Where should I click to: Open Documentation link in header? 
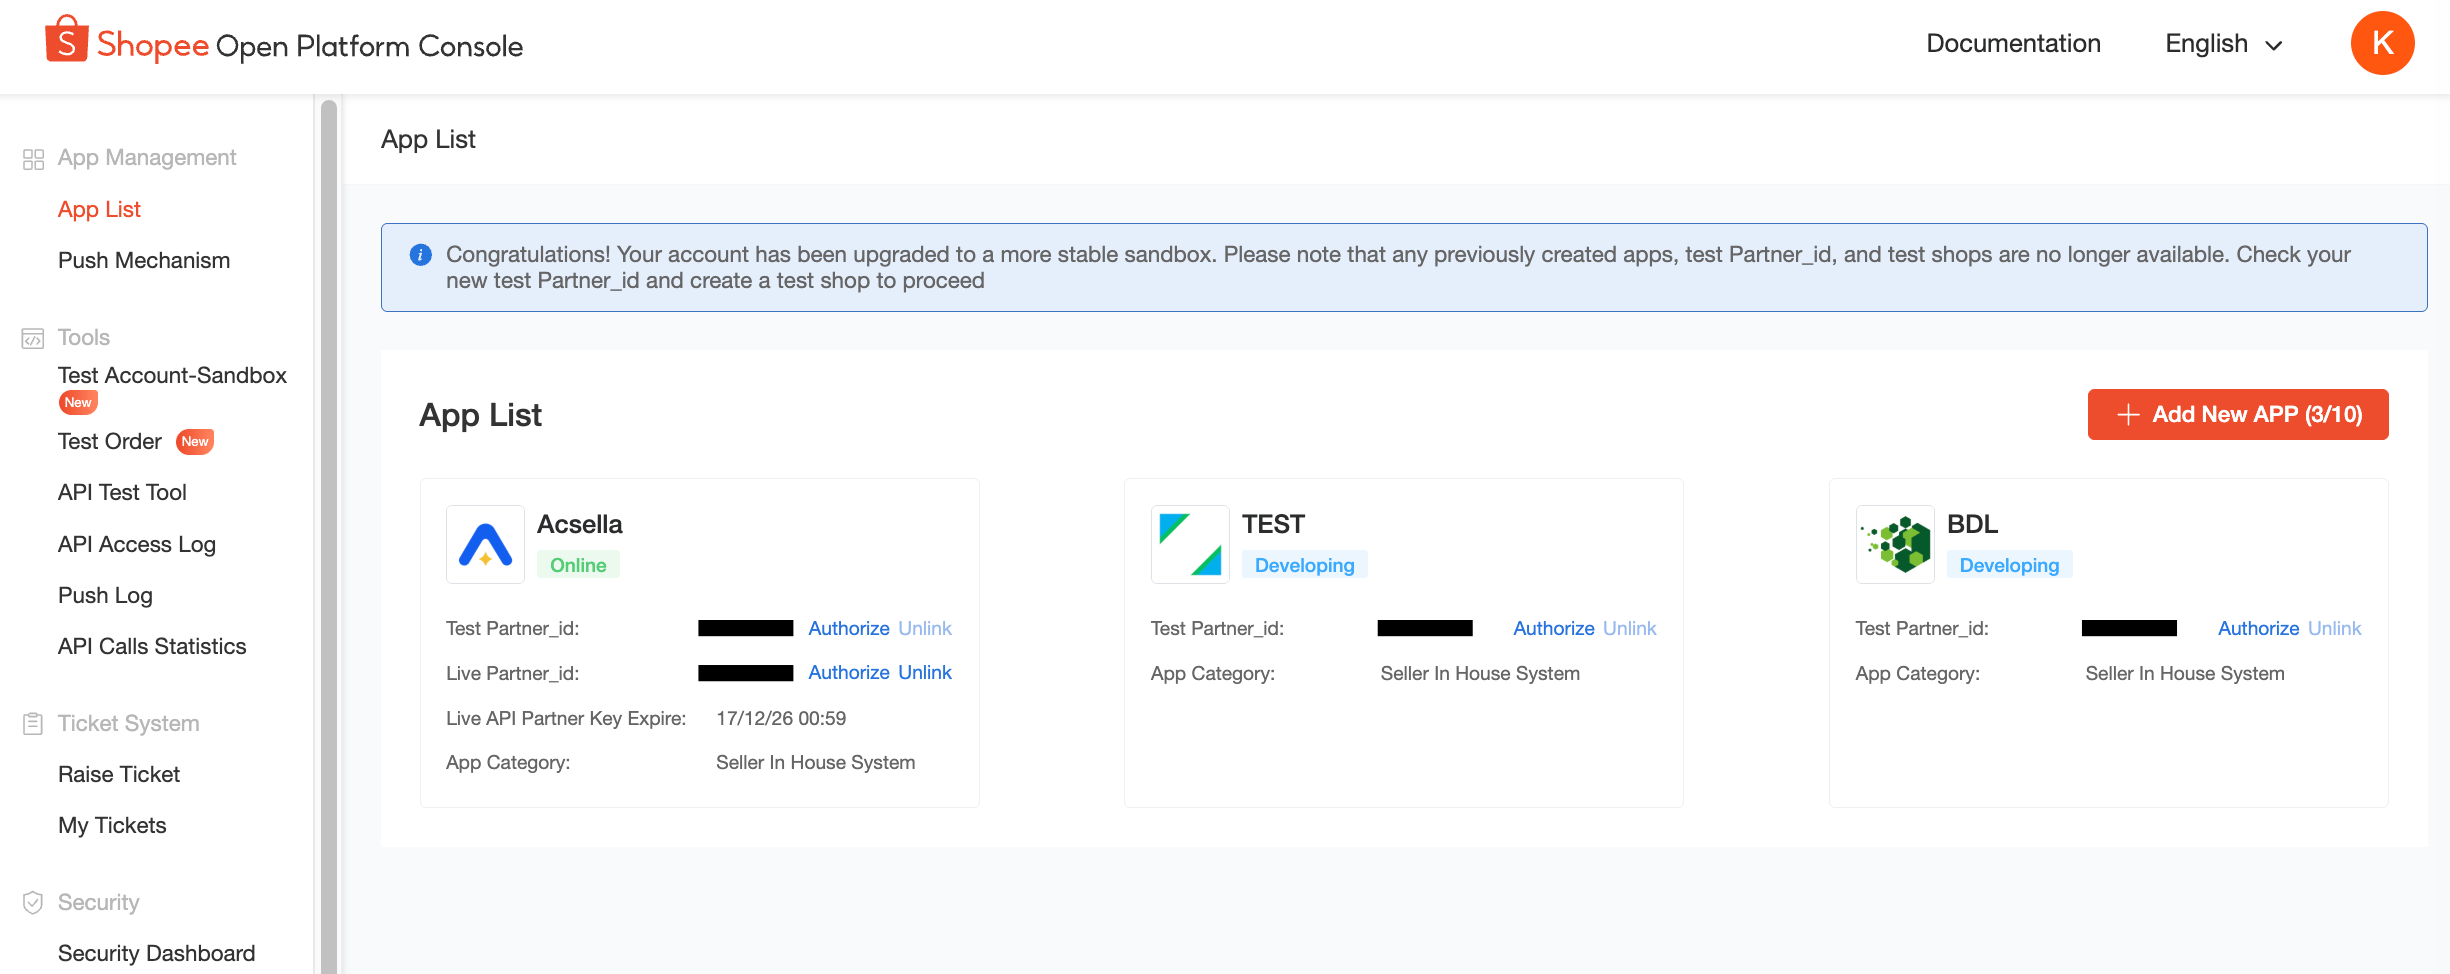(x=2013, y=43)
